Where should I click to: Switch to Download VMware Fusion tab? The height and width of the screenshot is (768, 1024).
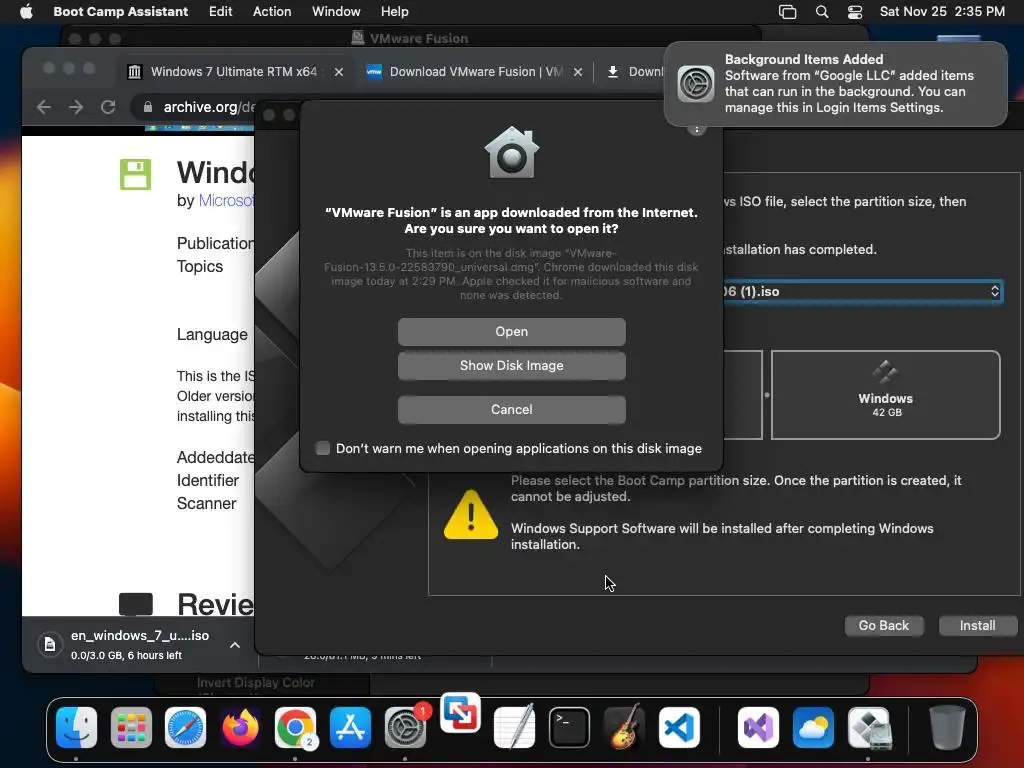(x=473, y=72)
